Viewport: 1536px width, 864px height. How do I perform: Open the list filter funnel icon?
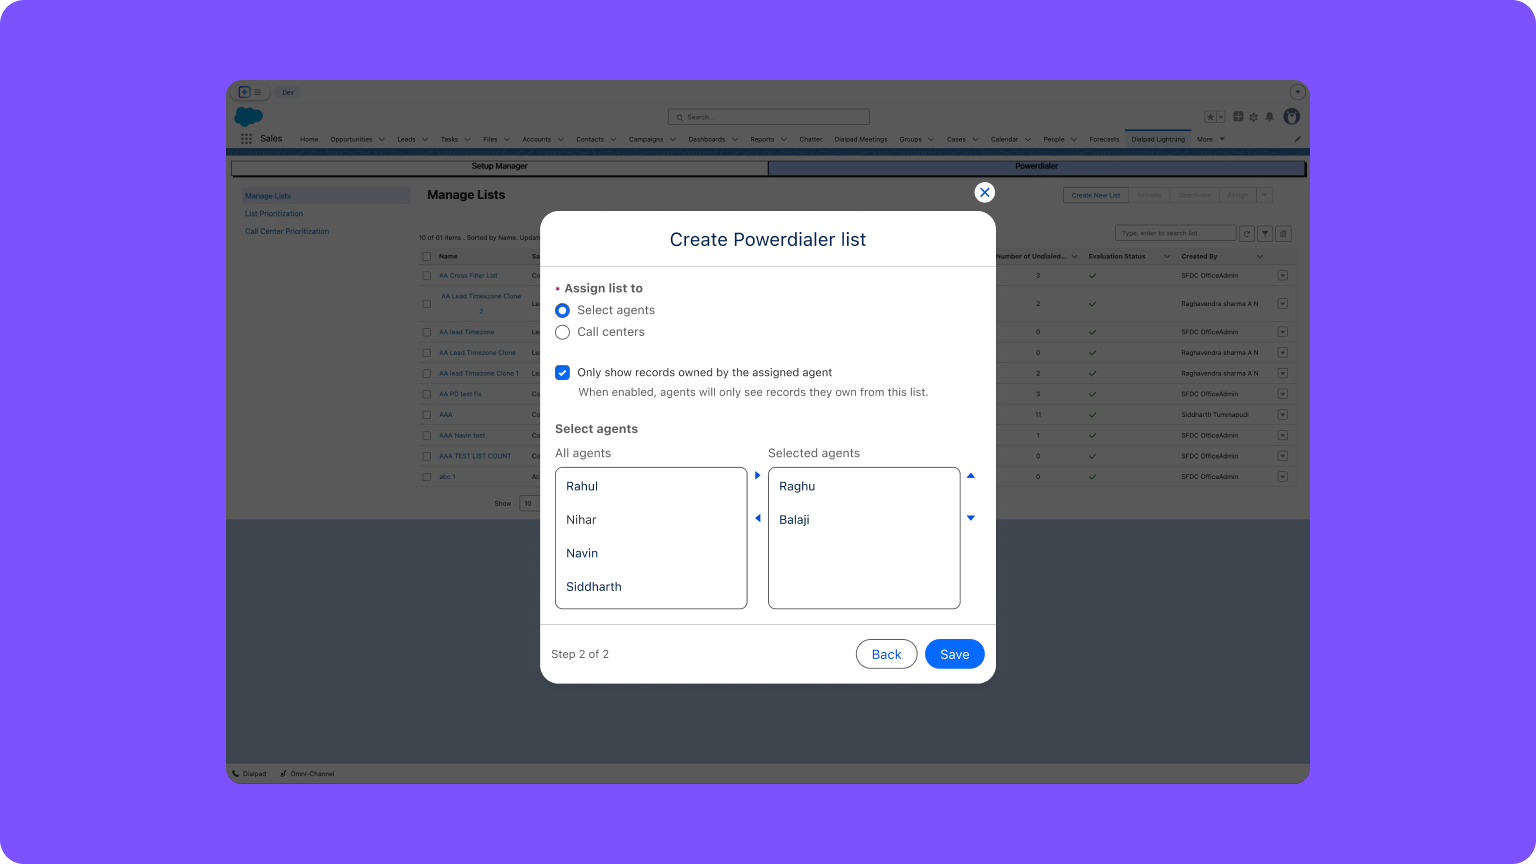point(1265,233)
